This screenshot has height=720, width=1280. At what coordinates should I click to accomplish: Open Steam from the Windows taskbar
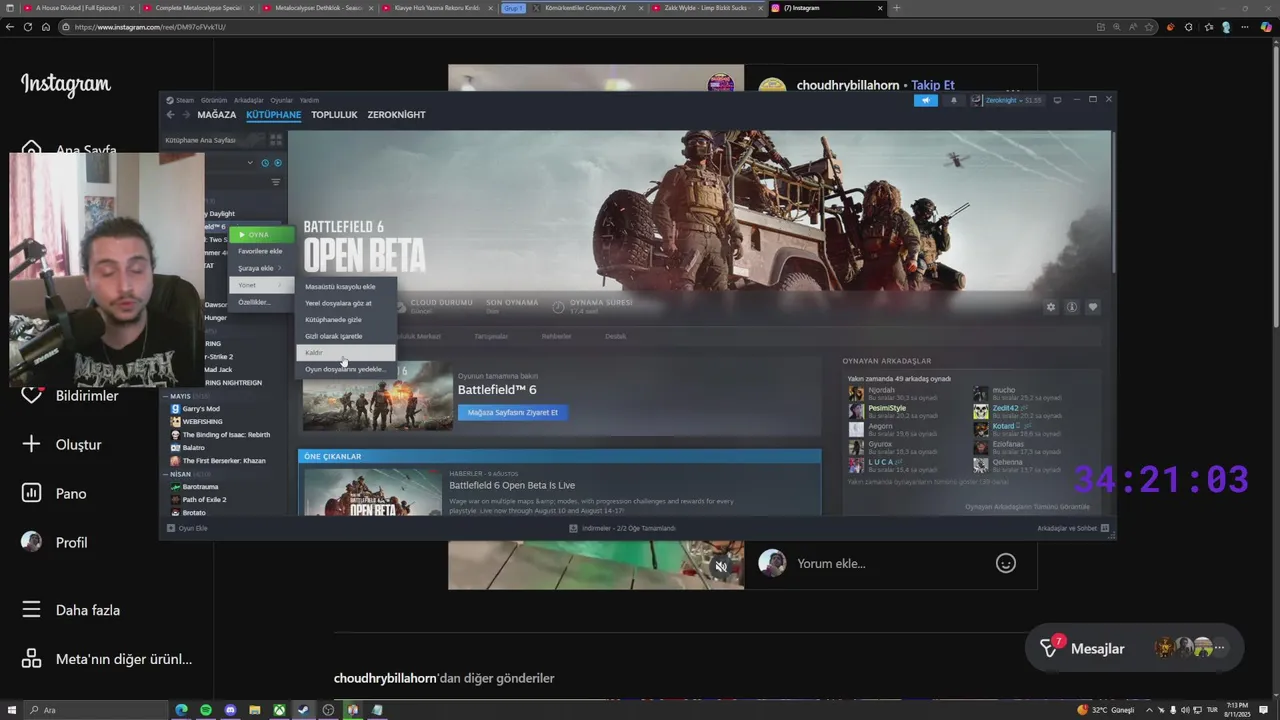click(304, 710)
